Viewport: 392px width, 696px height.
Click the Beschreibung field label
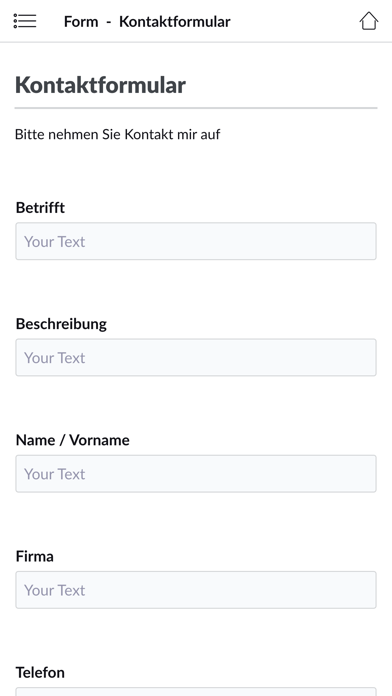[61, 324]
